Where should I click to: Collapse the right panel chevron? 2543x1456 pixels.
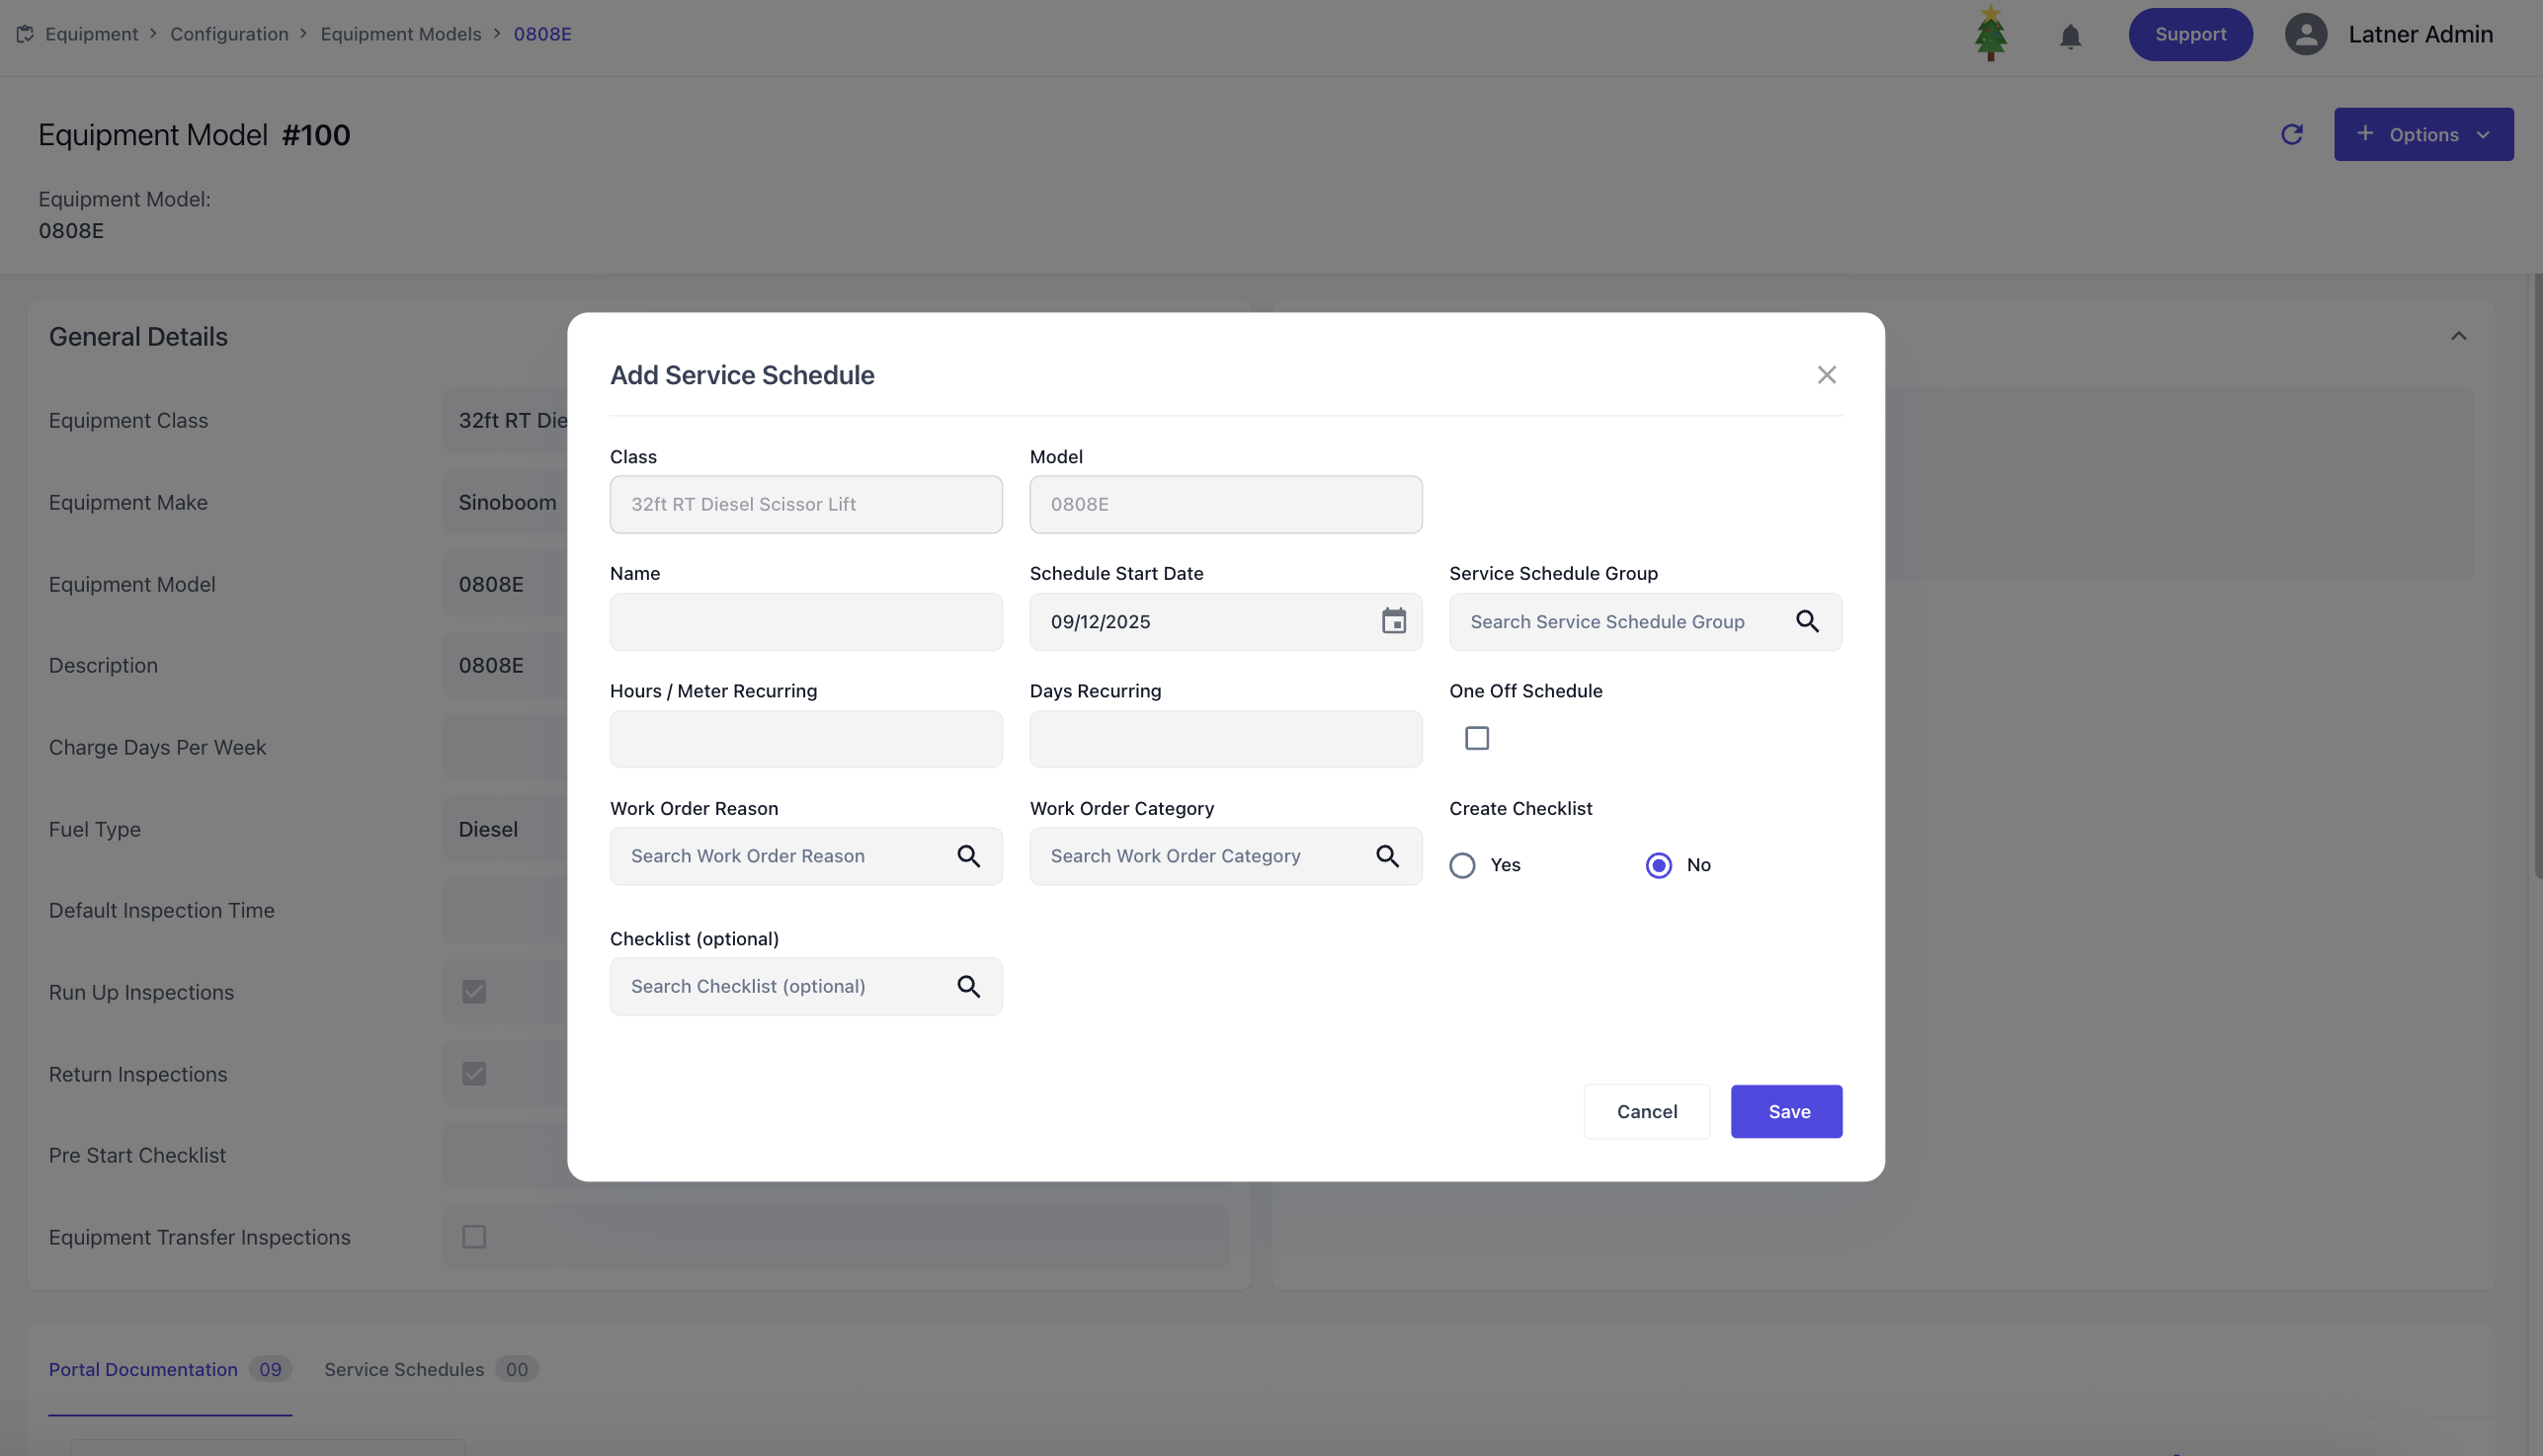coord(2458,336)
